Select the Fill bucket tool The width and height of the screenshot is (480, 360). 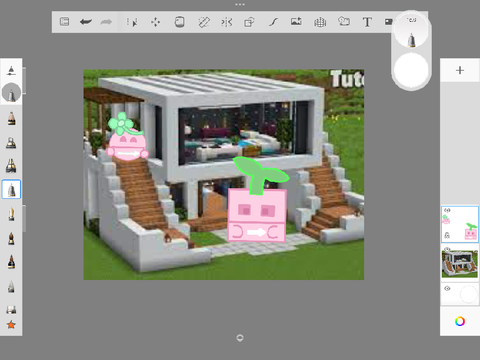179,22
